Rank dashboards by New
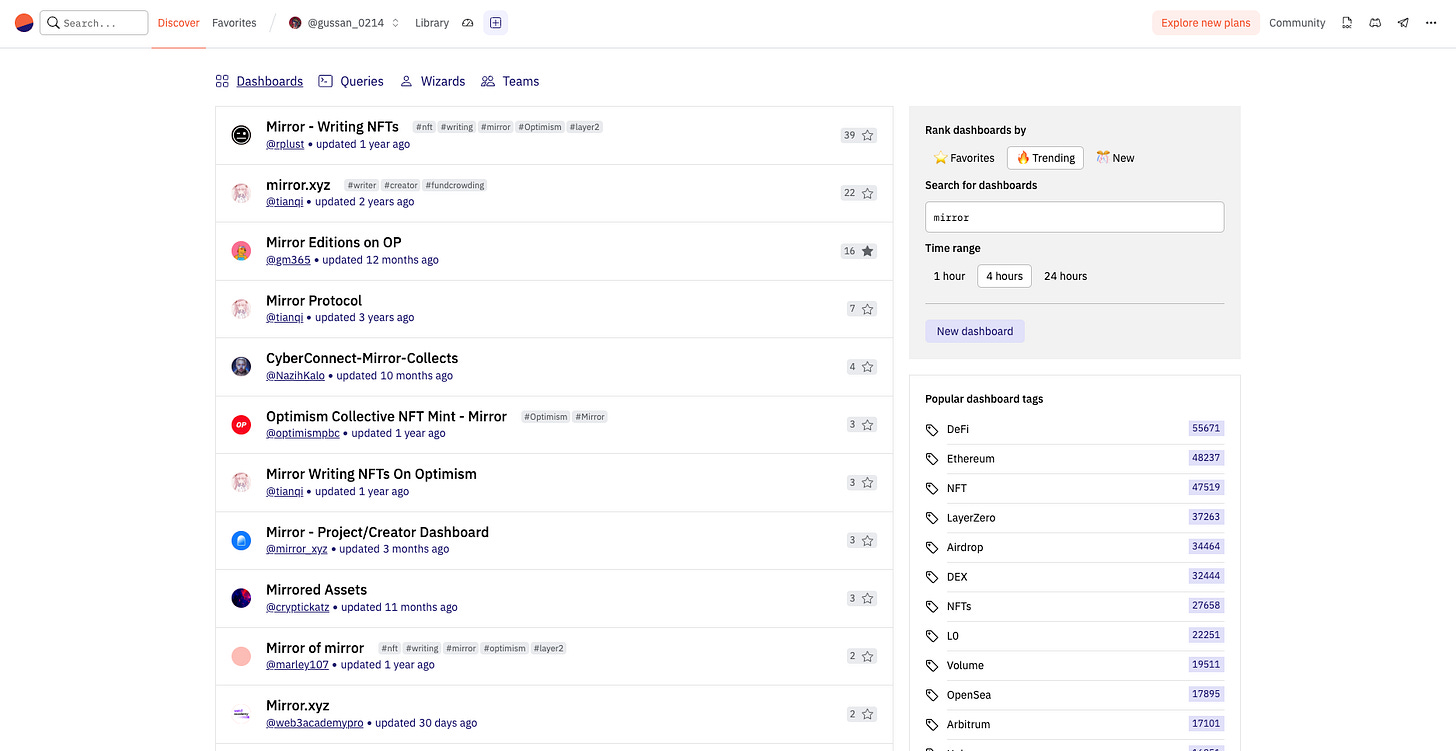Viewport: 1456px width, 751px height. click(1115, 158)
